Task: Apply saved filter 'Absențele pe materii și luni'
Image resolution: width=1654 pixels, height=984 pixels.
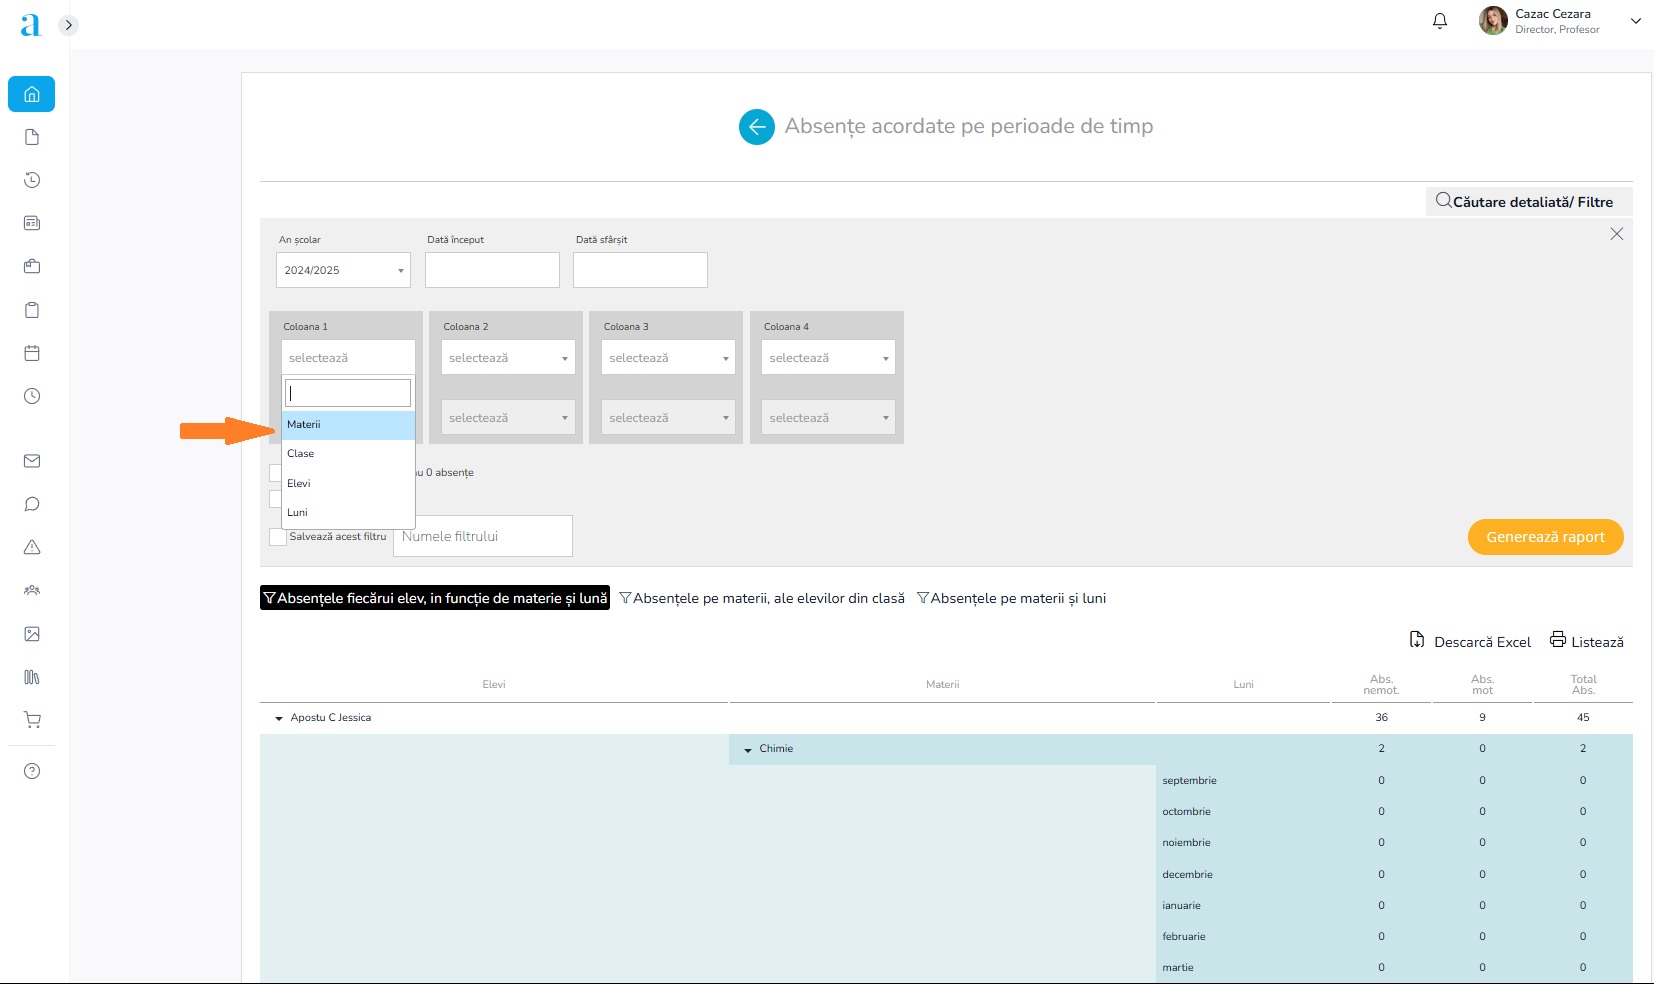Action: (1011, 598)
